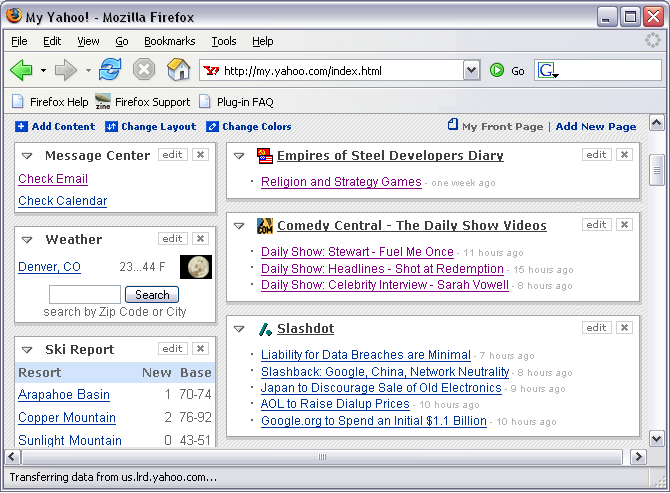The width and height of the screenshot is (670, 493).
Task: Open the Edit menu
Action: click(52, 41)
